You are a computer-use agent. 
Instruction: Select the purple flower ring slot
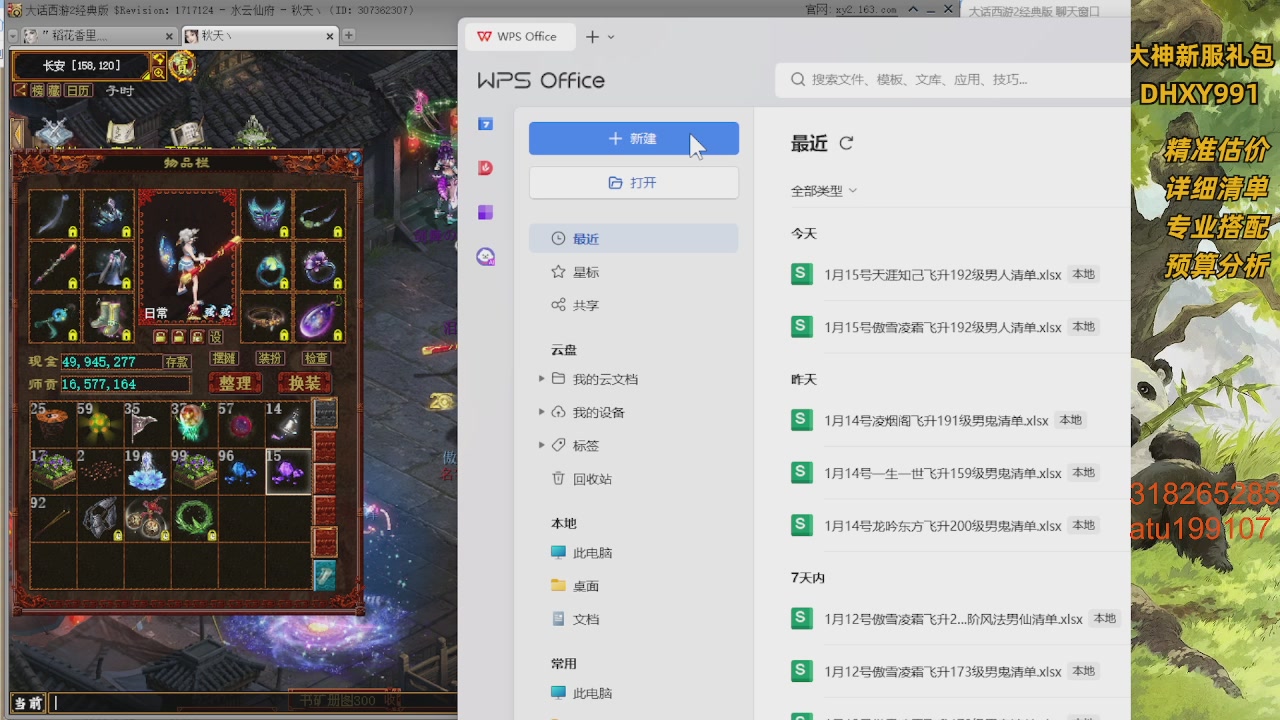point(319,266)
